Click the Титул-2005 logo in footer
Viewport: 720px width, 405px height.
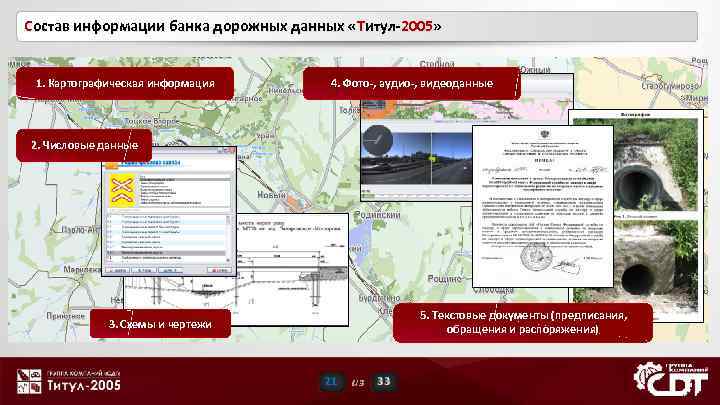(x=68, y=381)
